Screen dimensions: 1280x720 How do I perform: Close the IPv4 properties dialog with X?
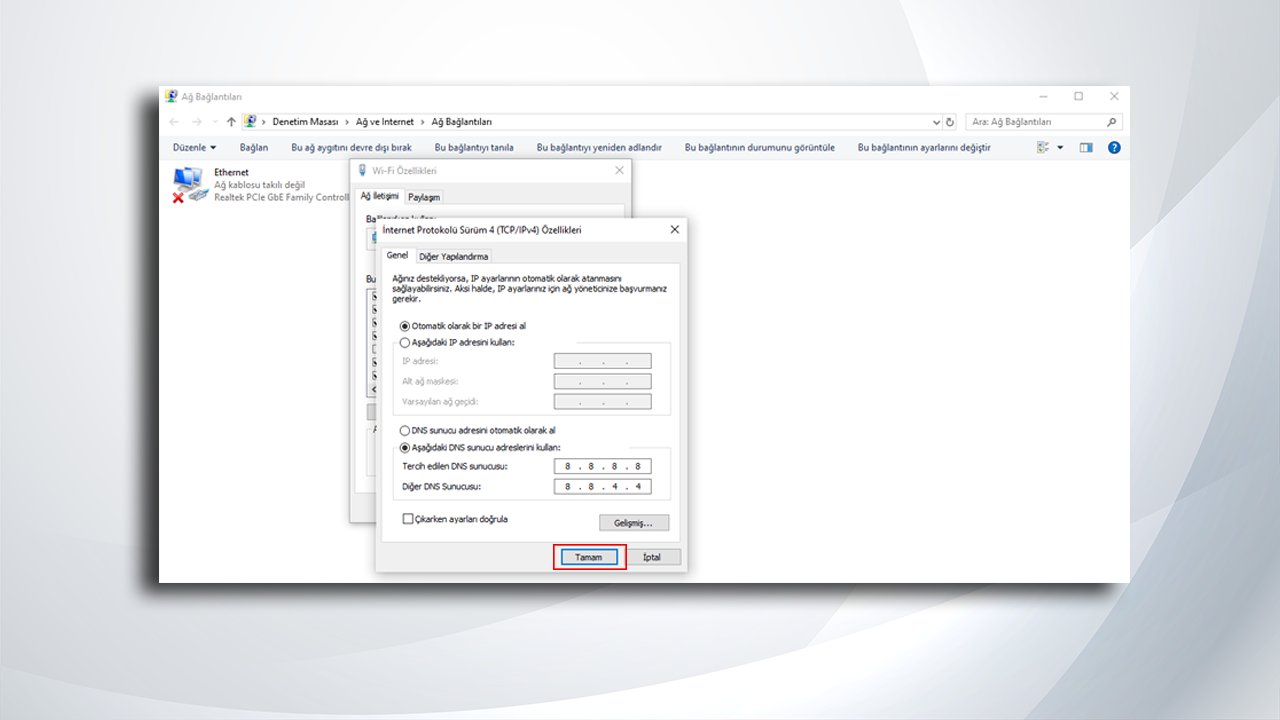click(x=675, y=229)
